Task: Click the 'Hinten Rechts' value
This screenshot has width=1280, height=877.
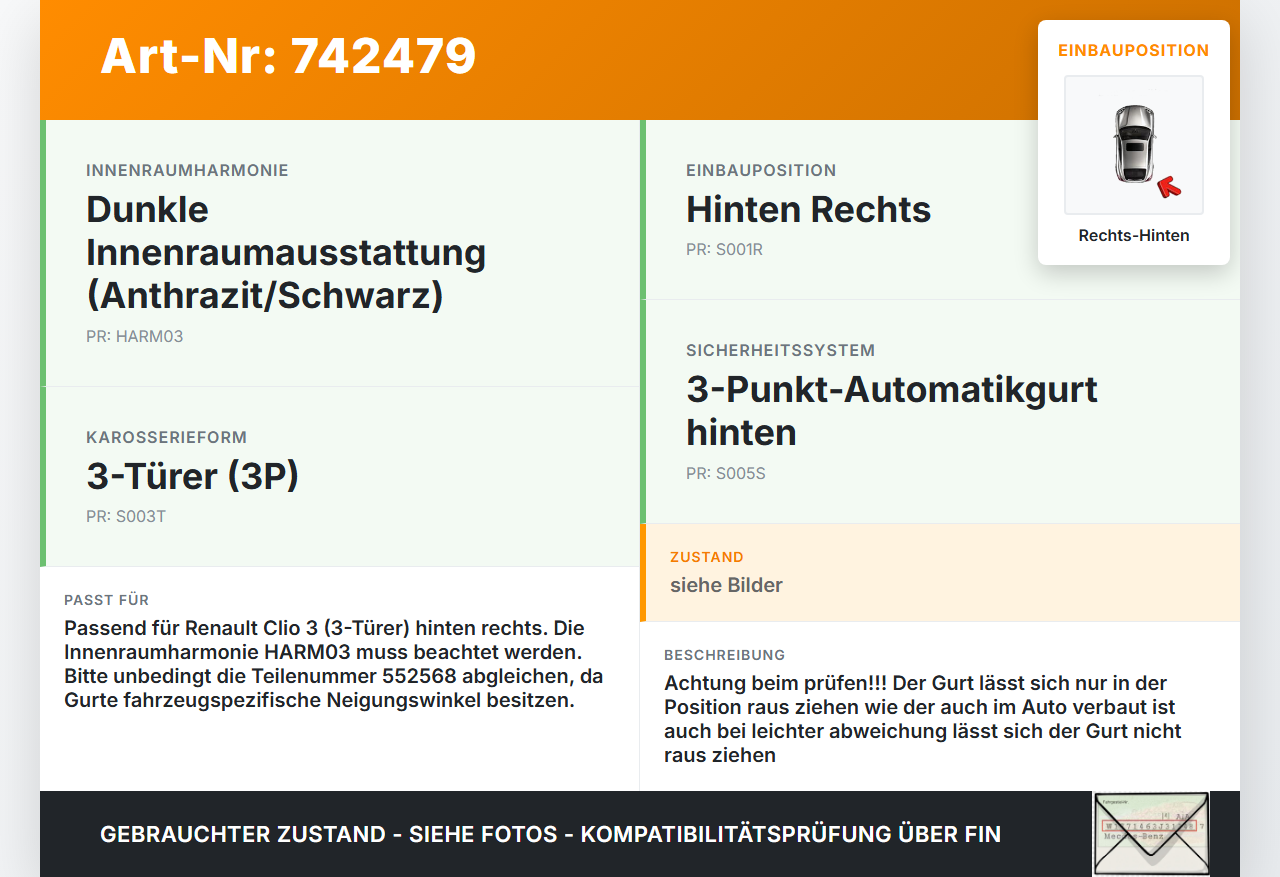Action: [809, 209]
